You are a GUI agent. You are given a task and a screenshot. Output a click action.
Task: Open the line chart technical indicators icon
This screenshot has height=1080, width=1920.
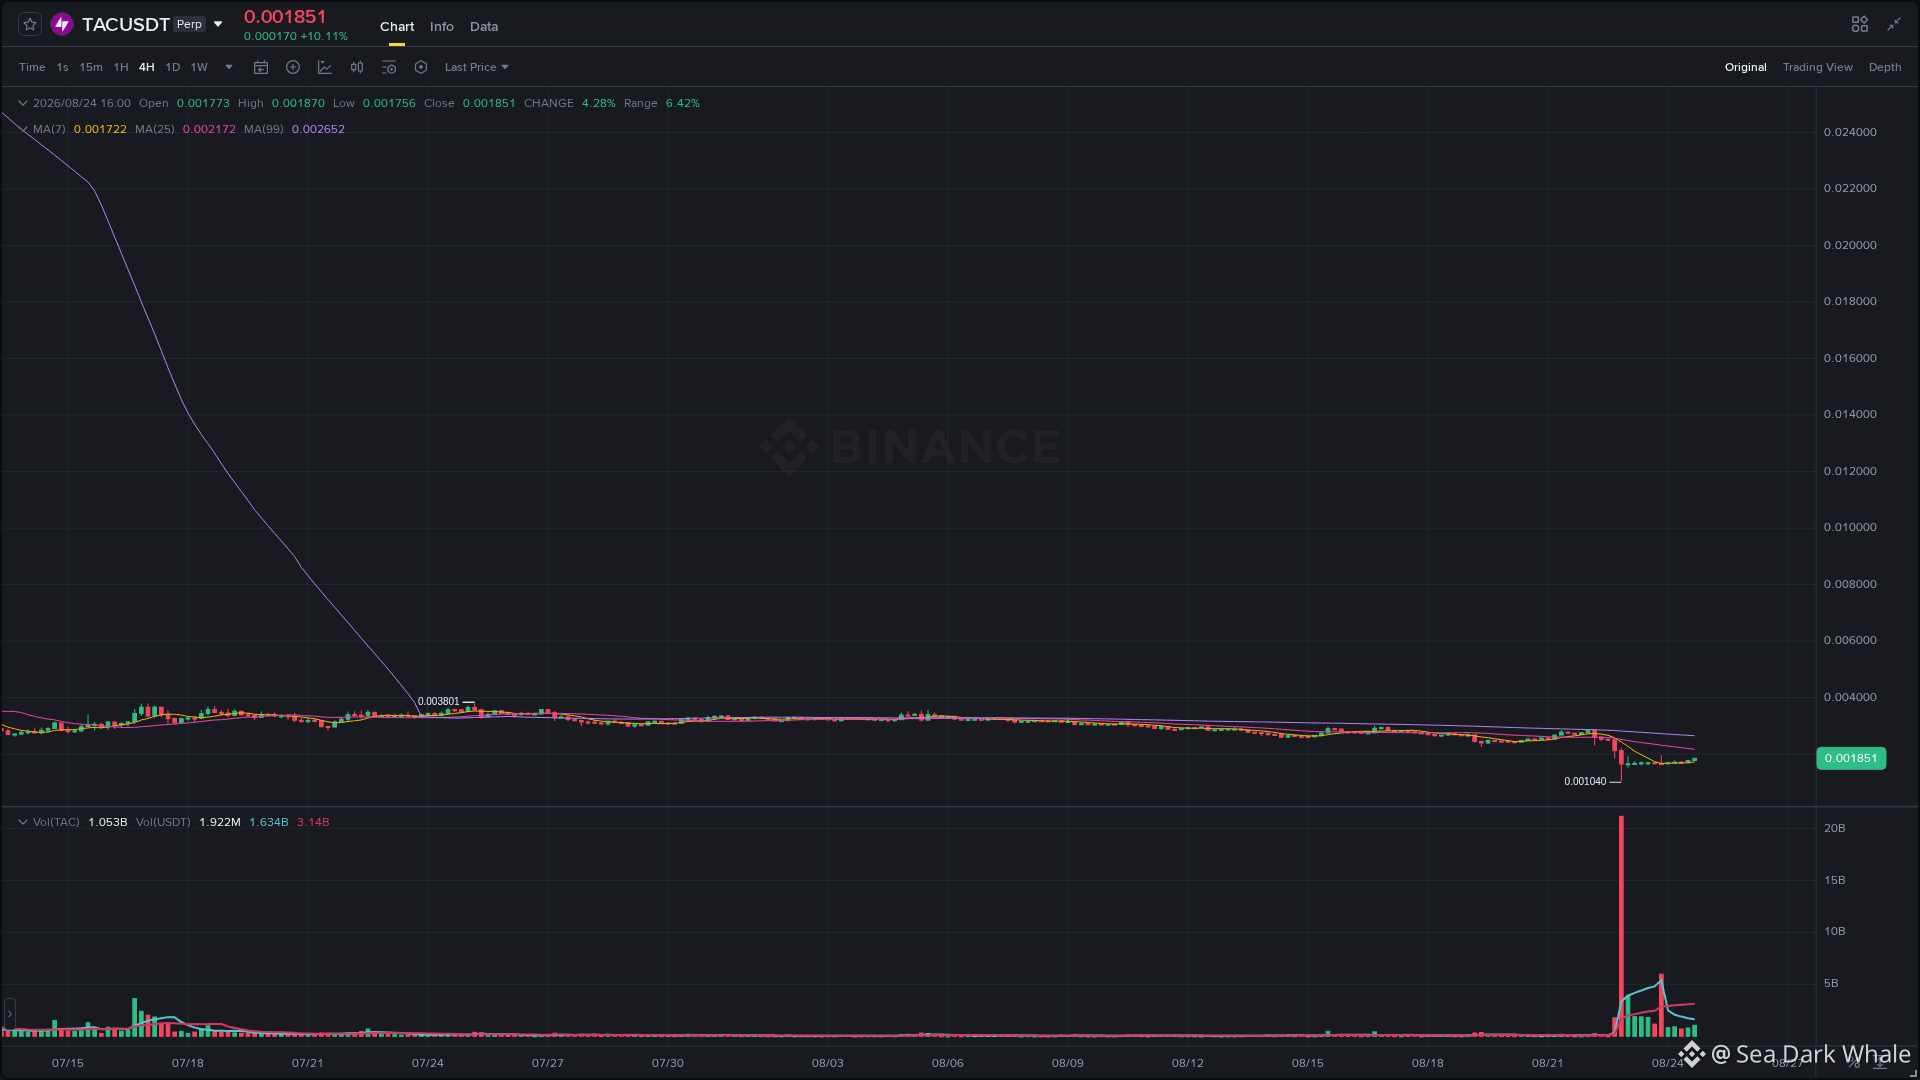click(x=325, y=67)
